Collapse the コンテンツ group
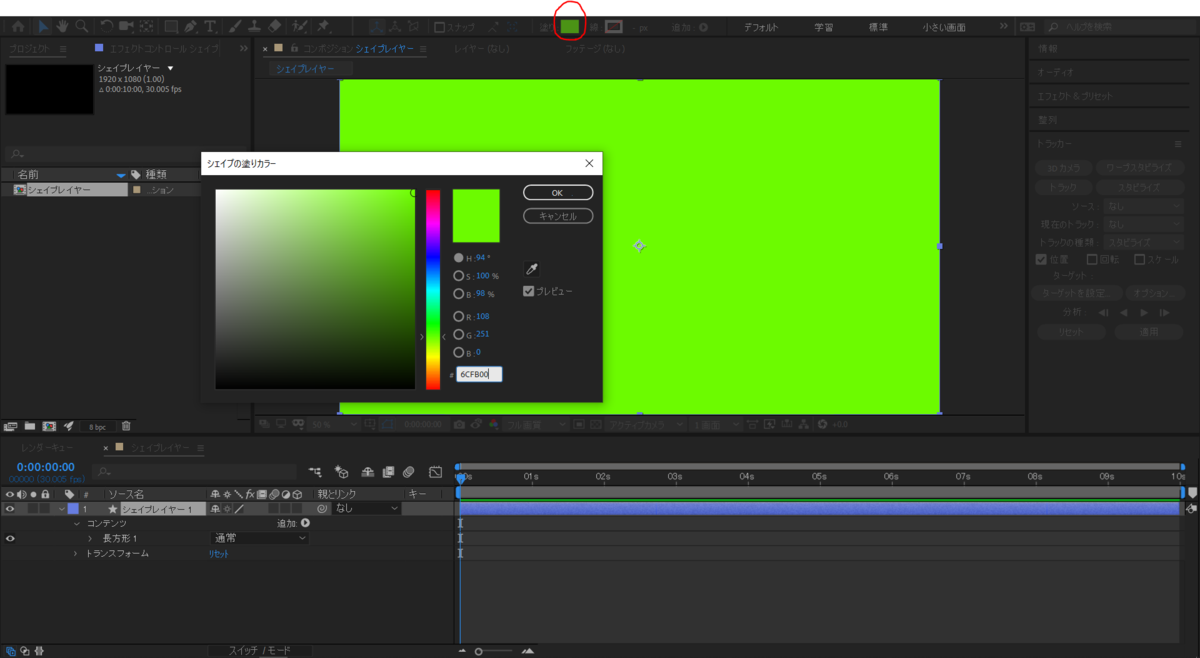The width and height of the screenshot is (1200, 658). point(77,524)
